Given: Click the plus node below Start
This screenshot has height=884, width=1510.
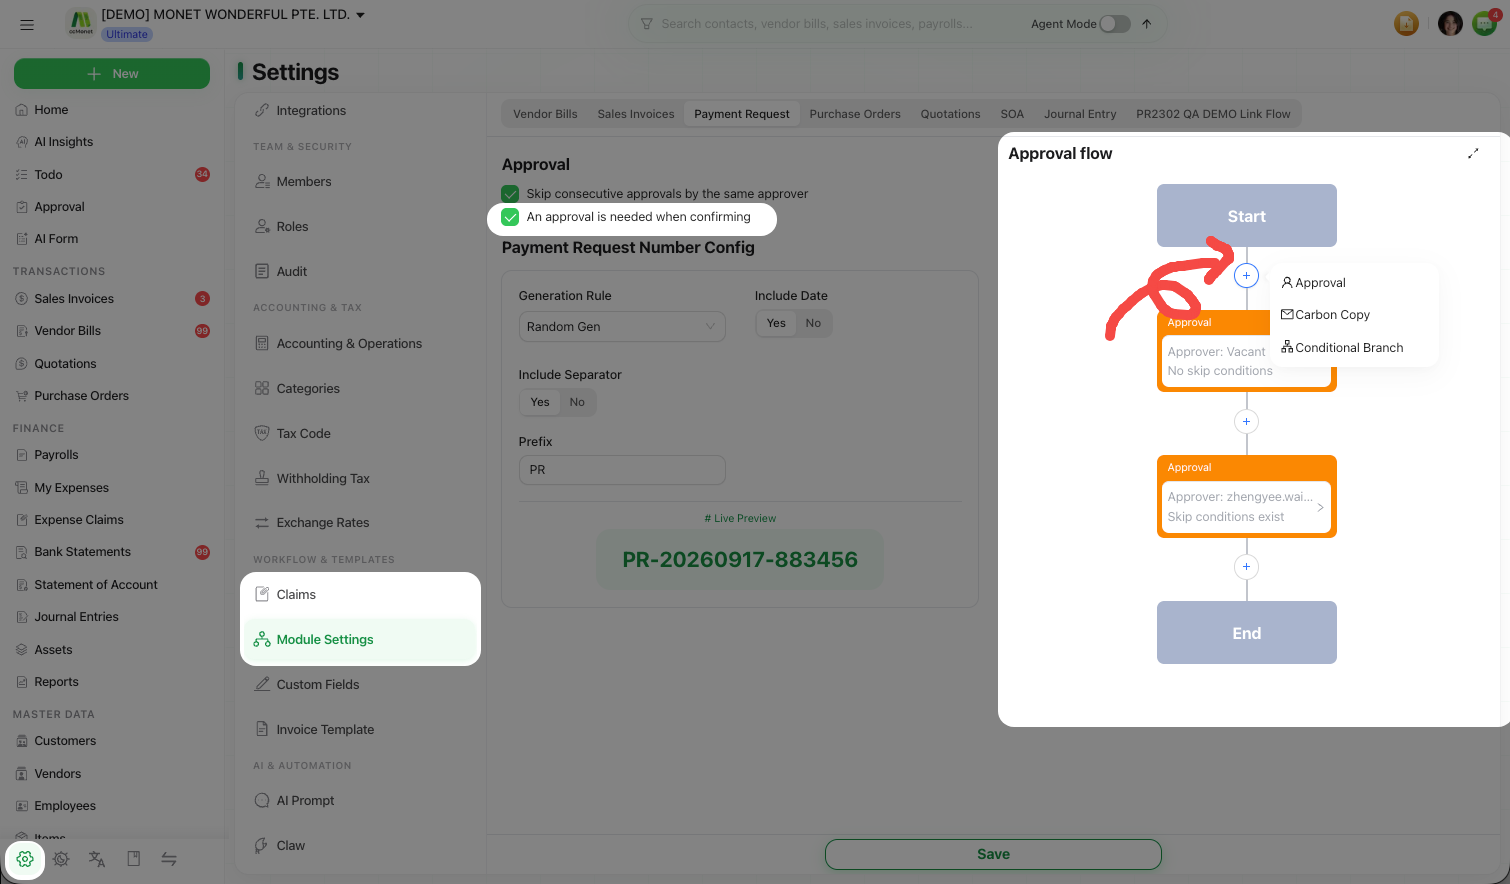Looking at the screenshot, I should coord(1246,275).
